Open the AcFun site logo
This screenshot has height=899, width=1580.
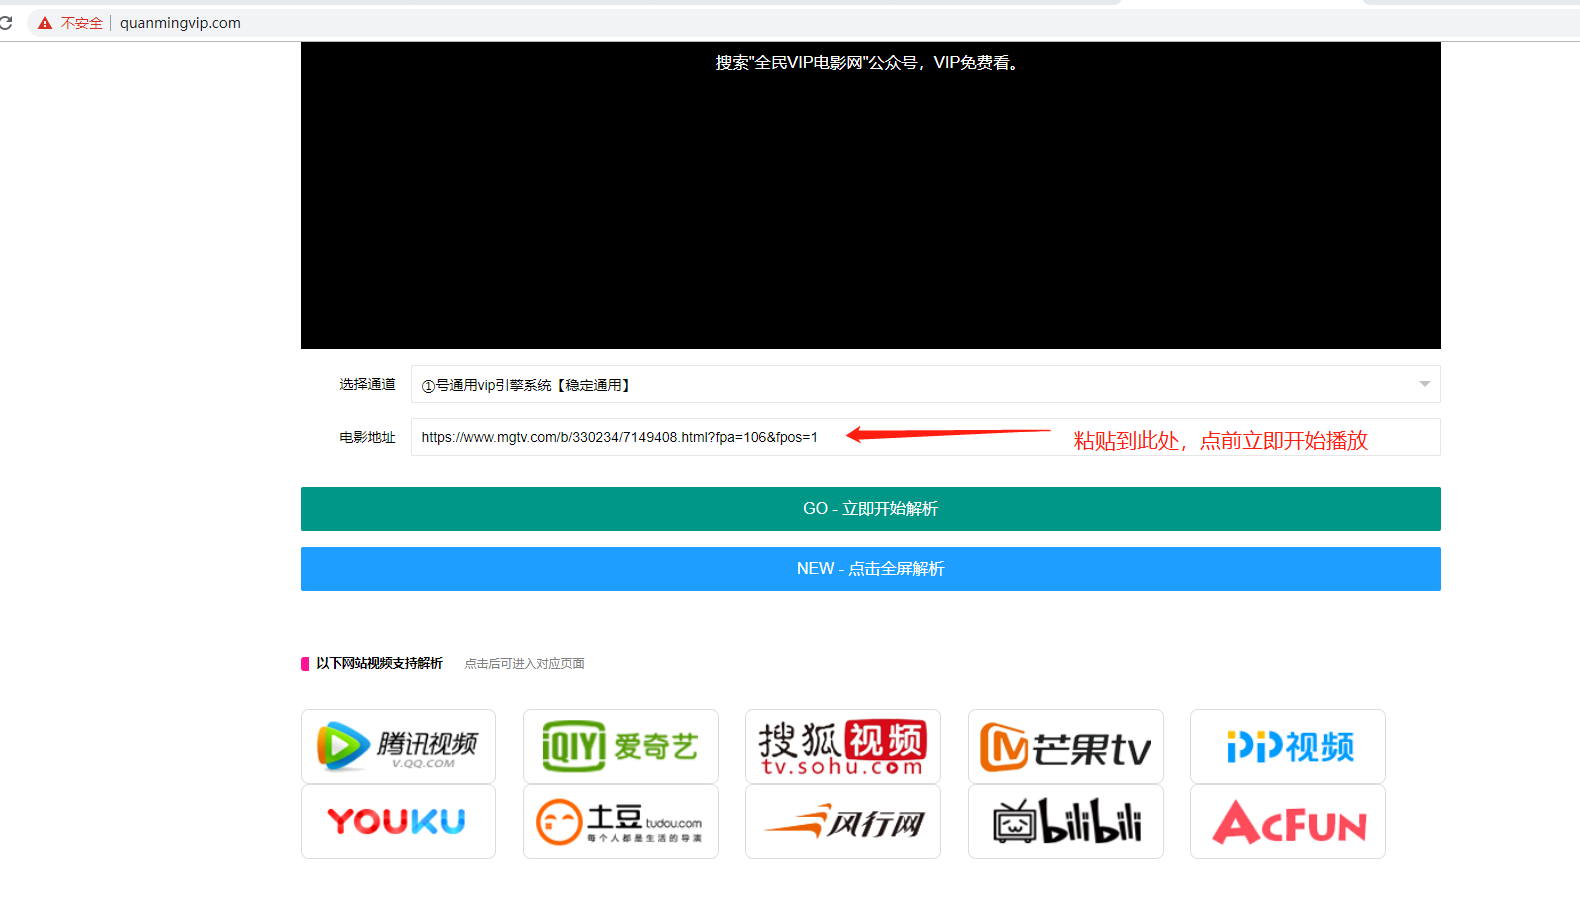[1287, 821]
